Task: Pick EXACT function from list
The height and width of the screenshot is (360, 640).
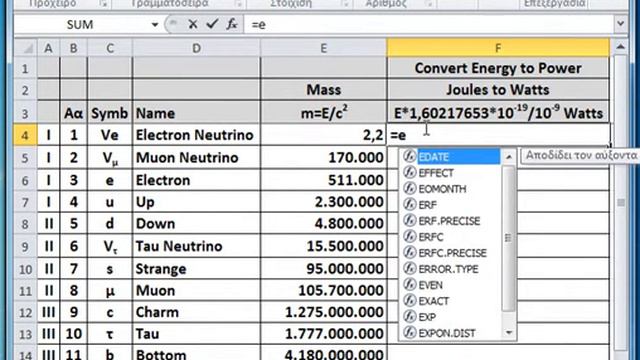Action: coord(450,301)
